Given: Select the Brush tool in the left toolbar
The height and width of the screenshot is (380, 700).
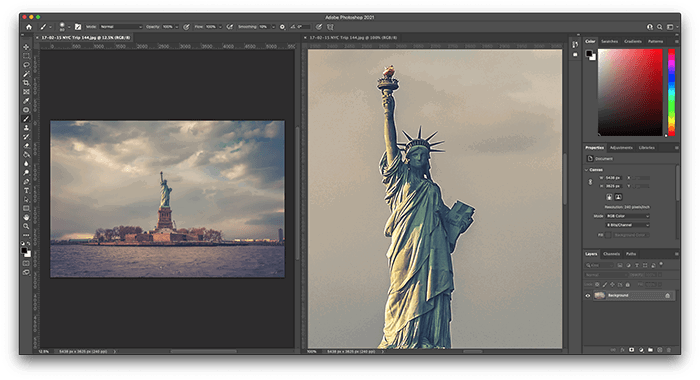Looking at the screenshot, I should point(26,119).
